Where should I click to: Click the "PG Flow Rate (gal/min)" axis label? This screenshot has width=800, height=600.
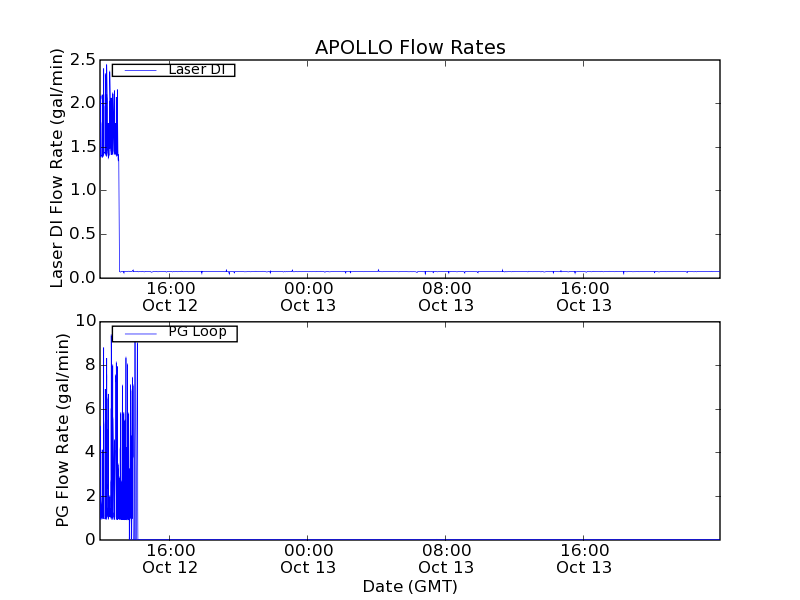click(63, 430)
